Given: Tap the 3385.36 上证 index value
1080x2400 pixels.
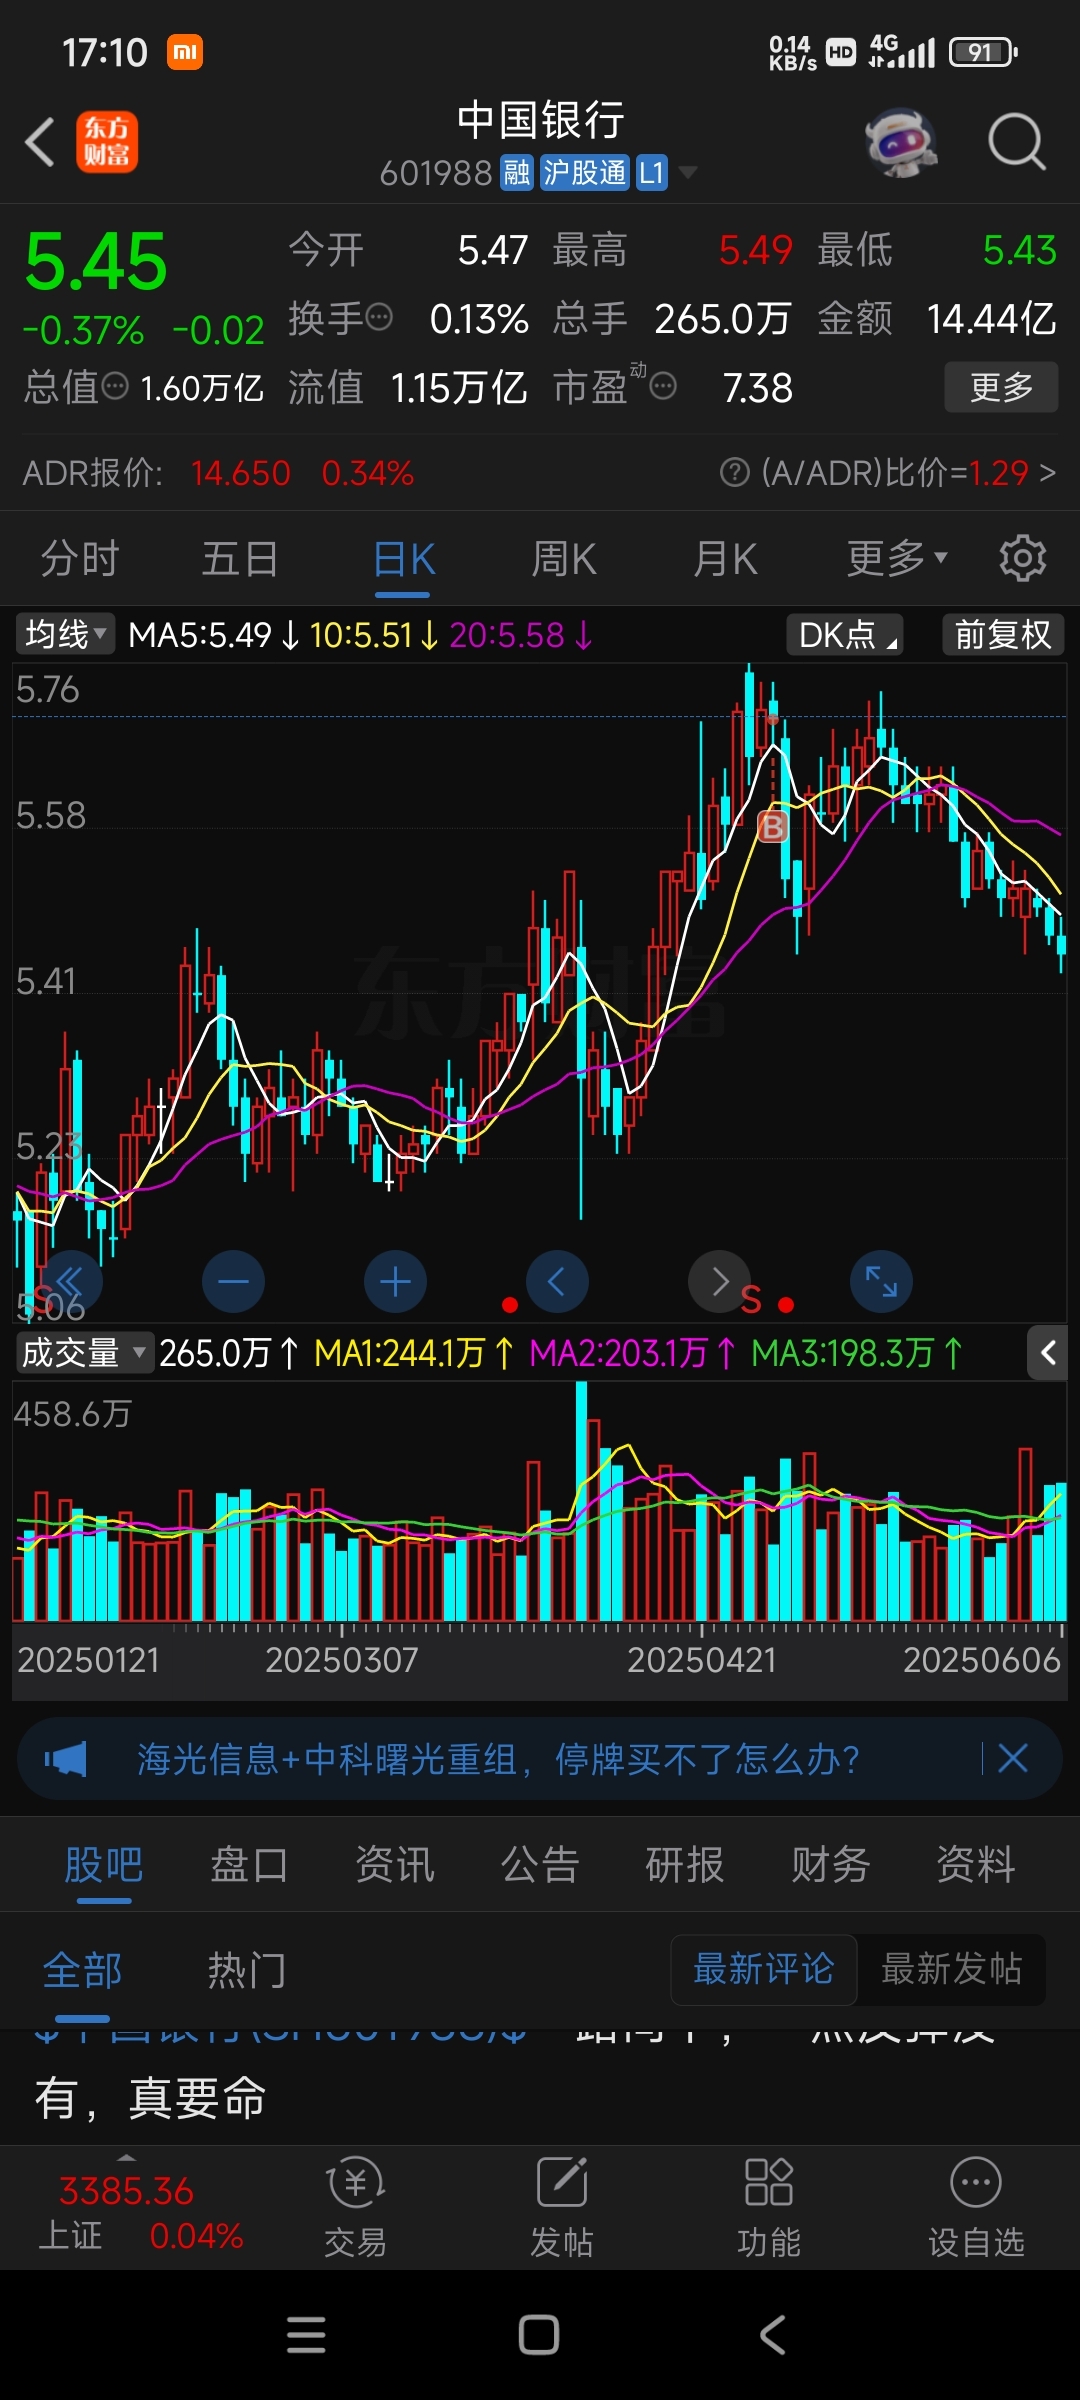Looking at the screenshot, I should (x=126, y=2191).
